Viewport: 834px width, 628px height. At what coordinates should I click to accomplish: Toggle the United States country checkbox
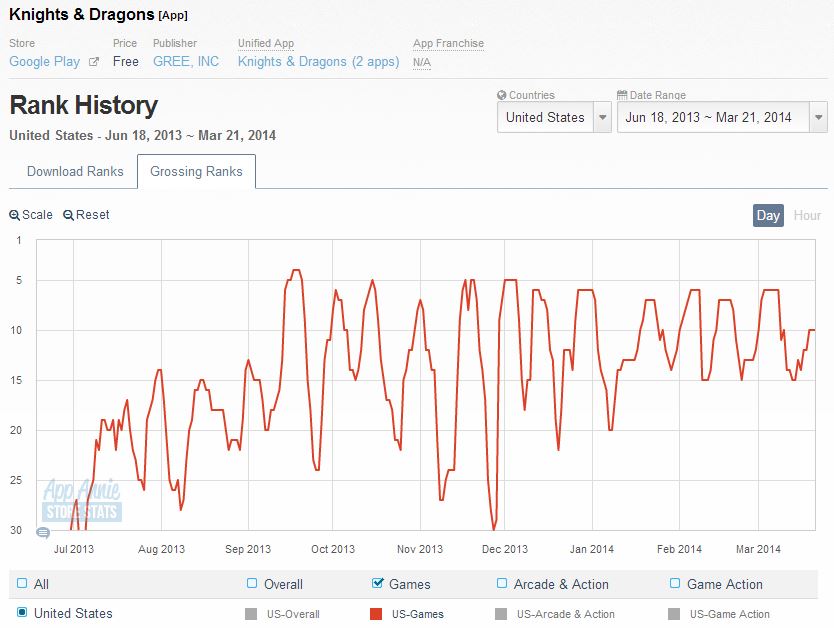click(22, 612)
